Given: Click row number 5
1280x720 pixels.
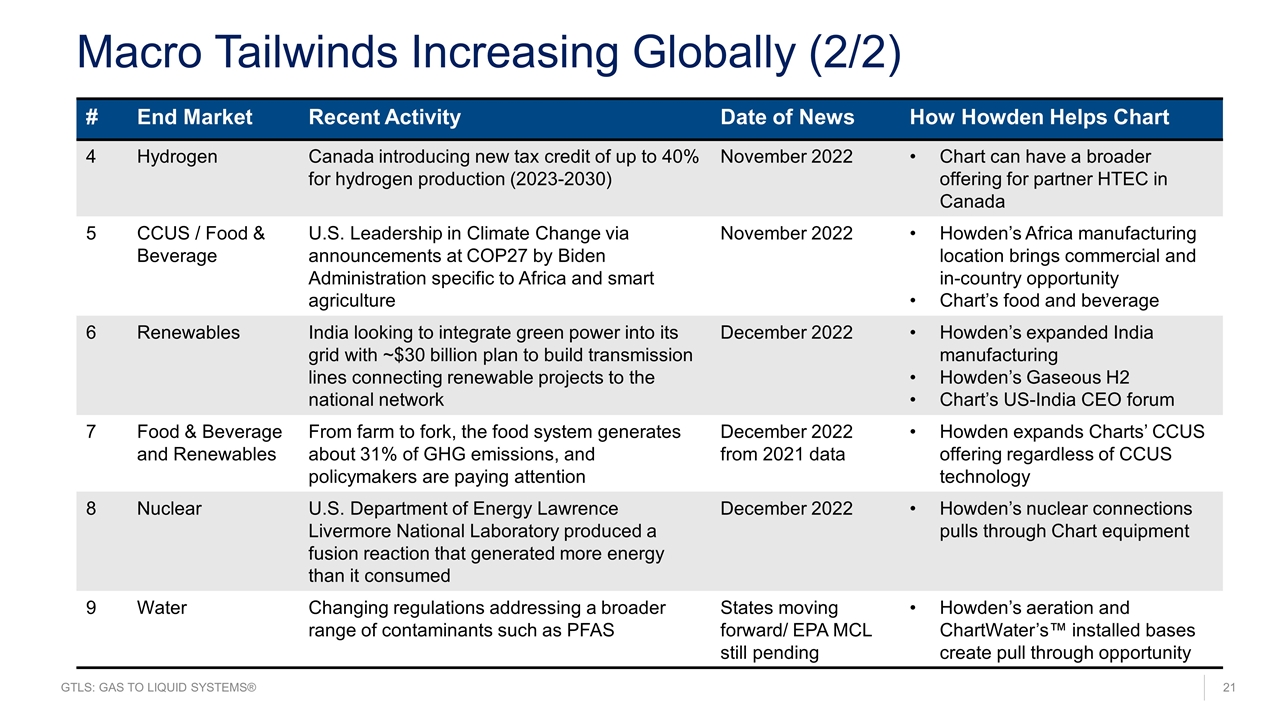Looking at the screenshot, I should pyautogui.click(x=91, y=234).
